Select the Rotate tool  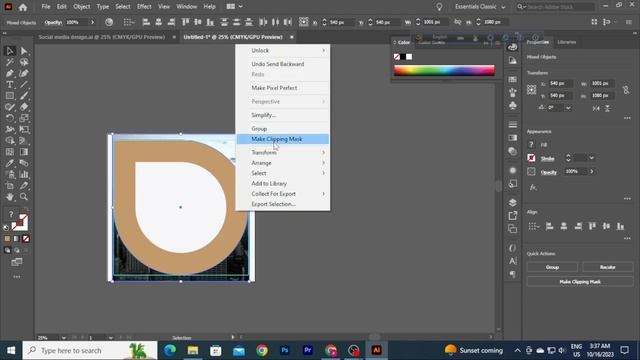(10, 118)
